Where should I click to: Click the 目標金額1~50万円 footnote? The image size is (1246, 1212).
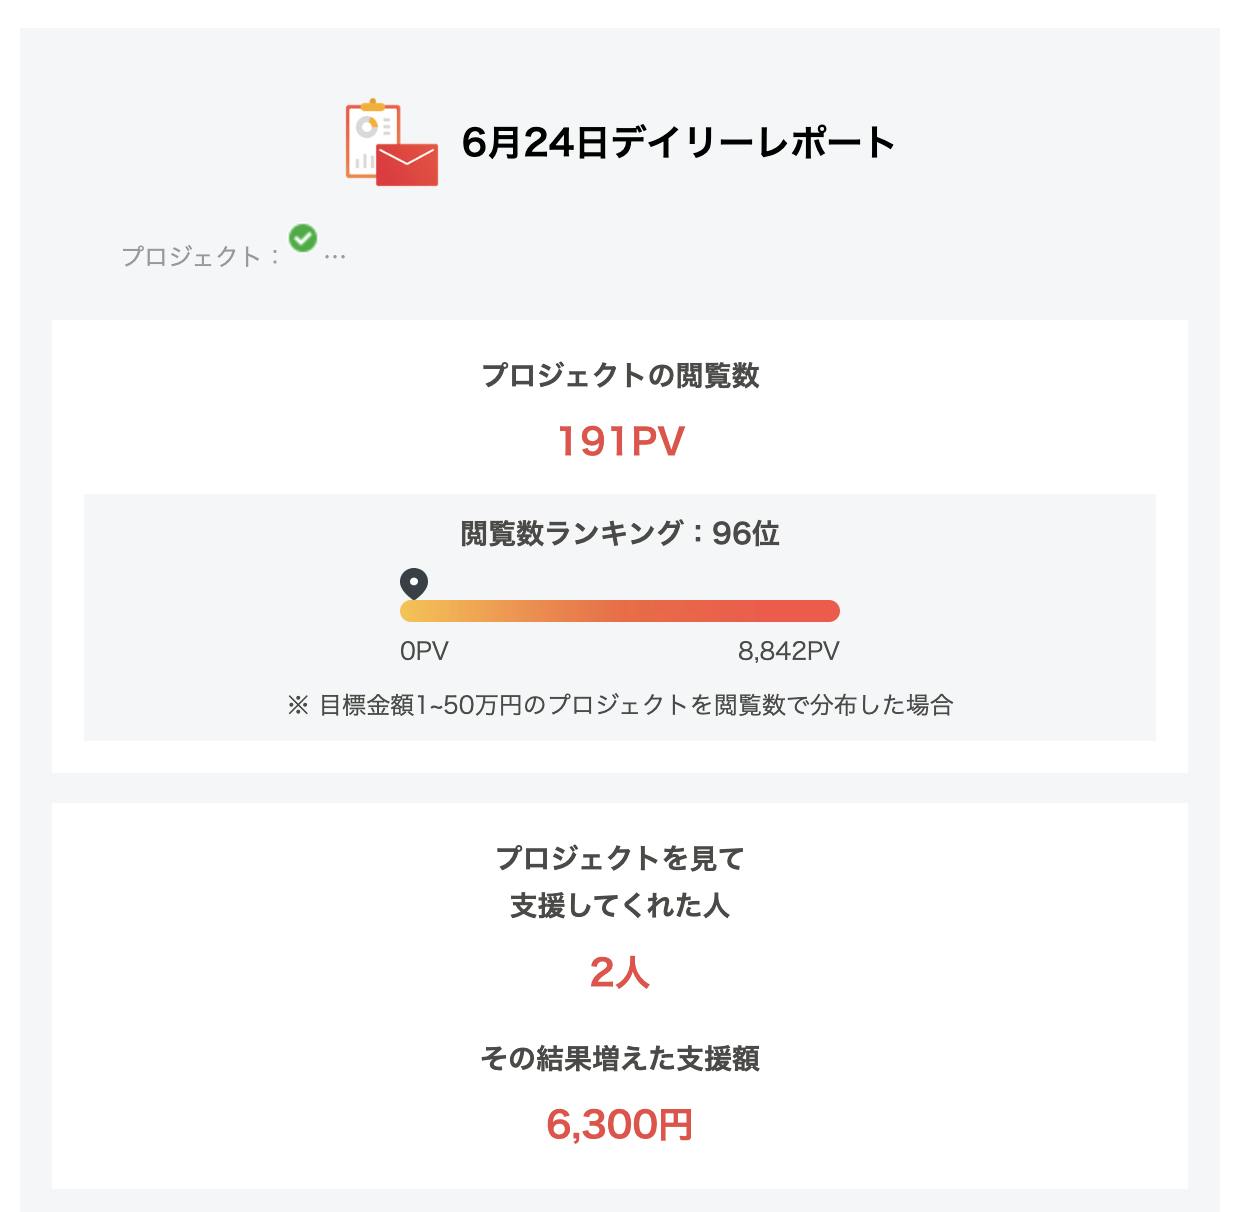click(x=620, y=705)
